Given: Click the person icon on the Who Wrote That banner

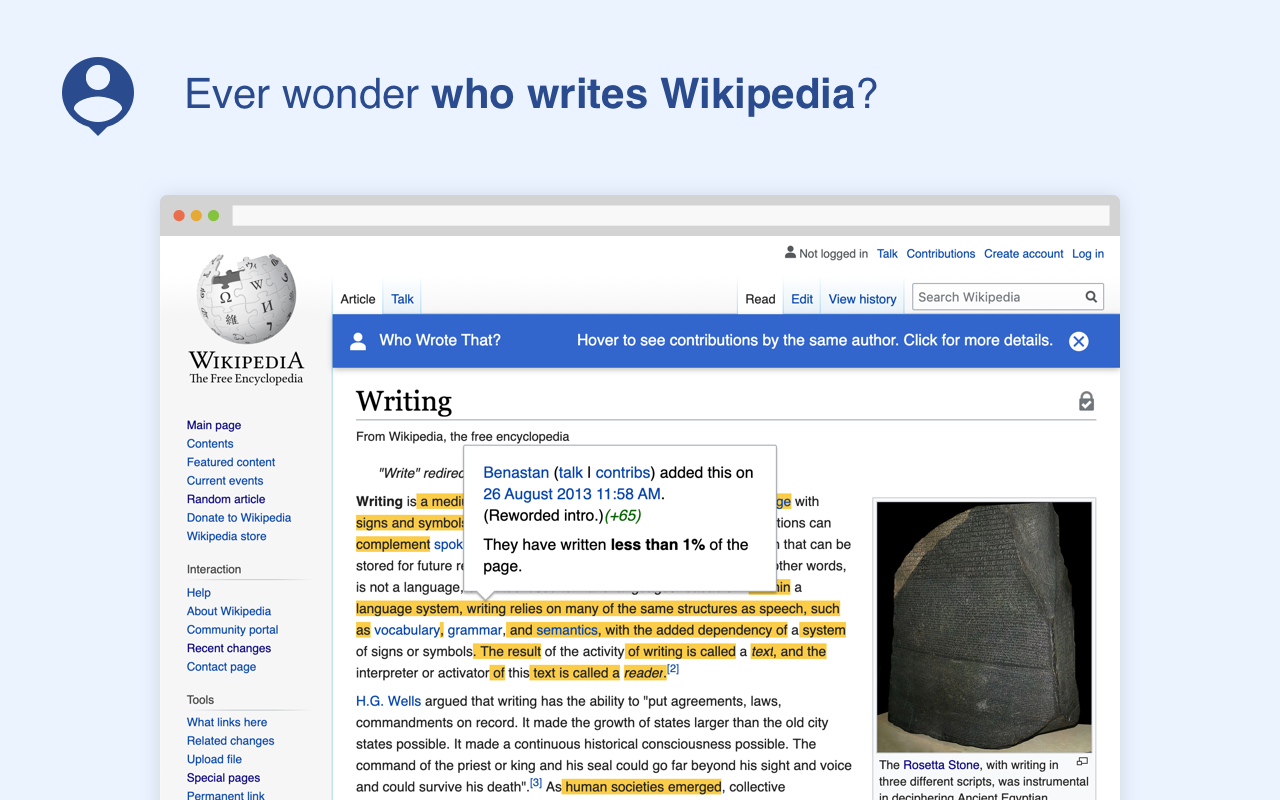Looking at the screenshot, I should pos(358,340).
